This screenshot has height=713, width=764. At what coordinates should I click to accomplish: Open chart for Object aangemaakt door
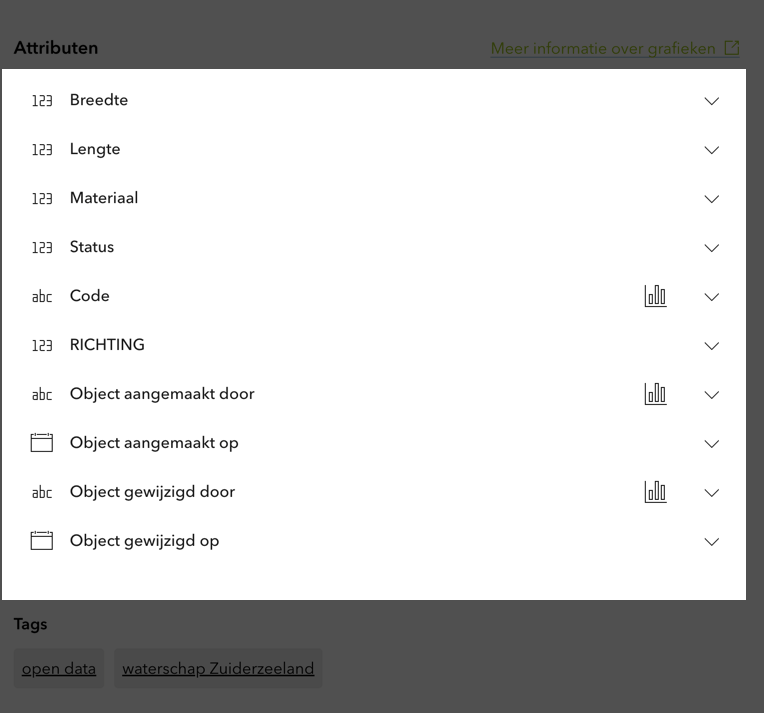point(655,394)
